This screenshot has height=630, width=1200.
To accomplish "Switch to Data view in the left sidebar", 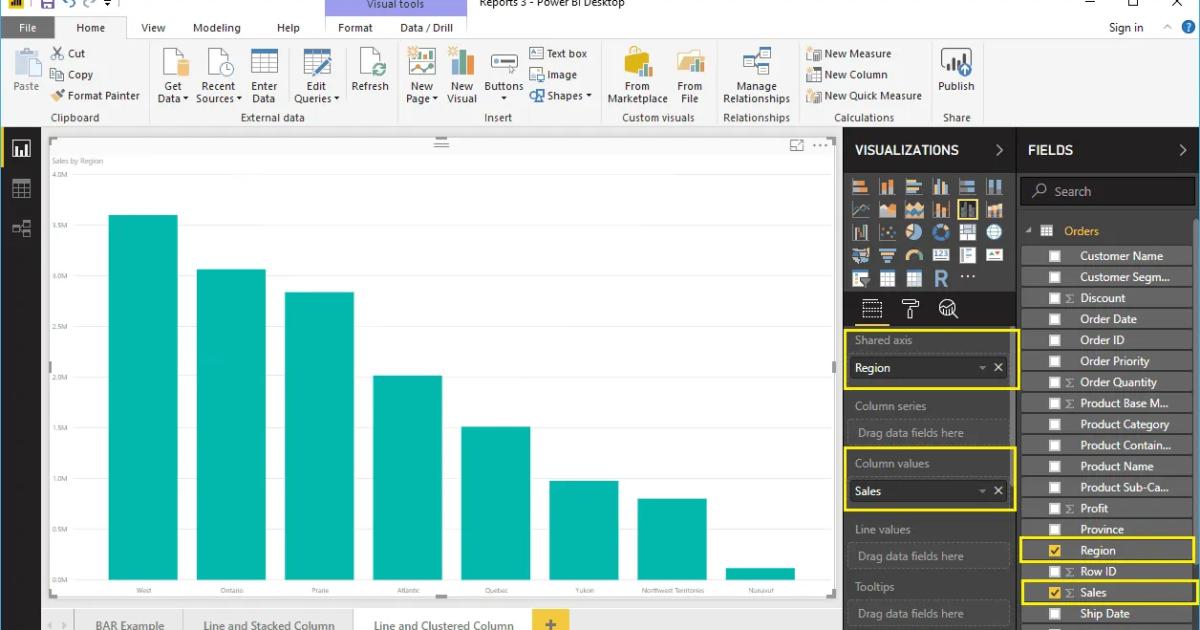I will [21, 188].
